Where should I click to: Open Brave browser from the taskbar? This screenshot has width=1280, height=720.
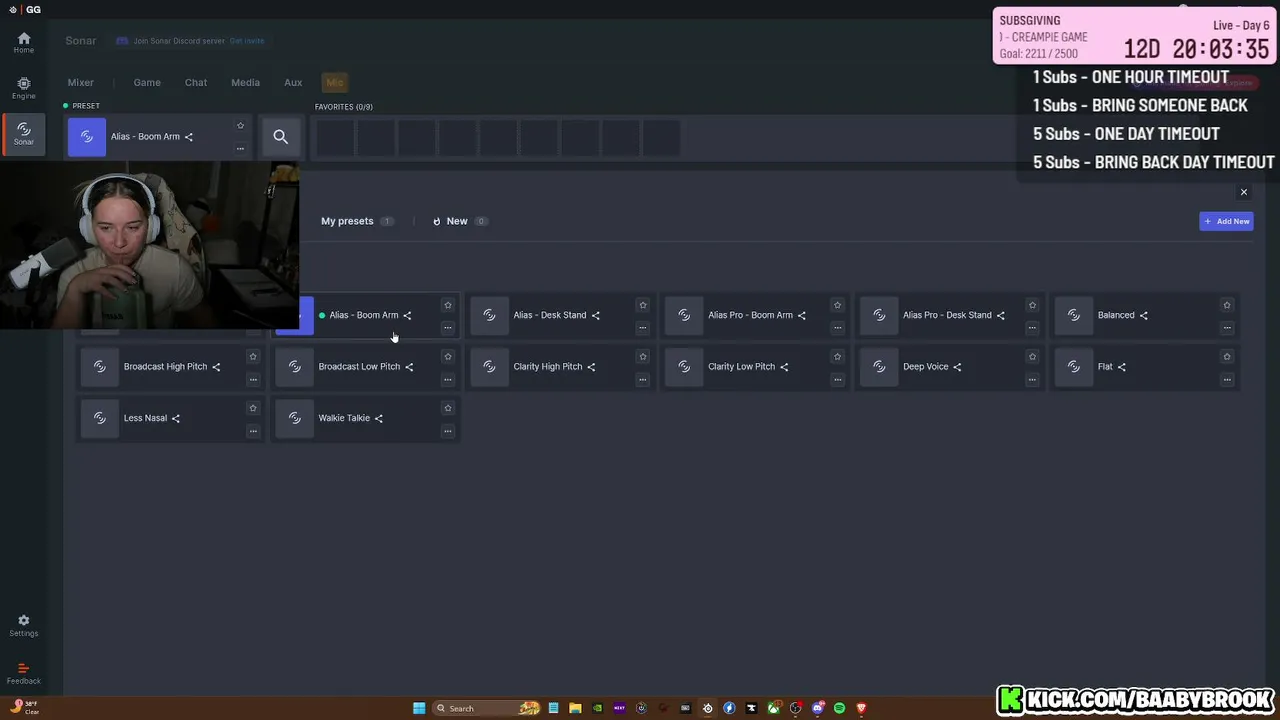[861, 708]
